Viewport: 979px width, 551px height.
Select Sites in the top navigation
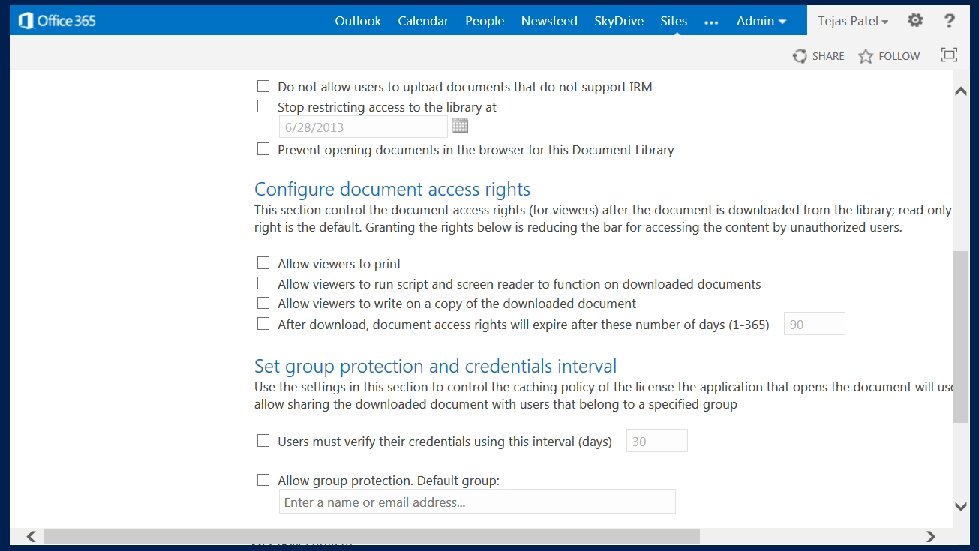(674, 21)
